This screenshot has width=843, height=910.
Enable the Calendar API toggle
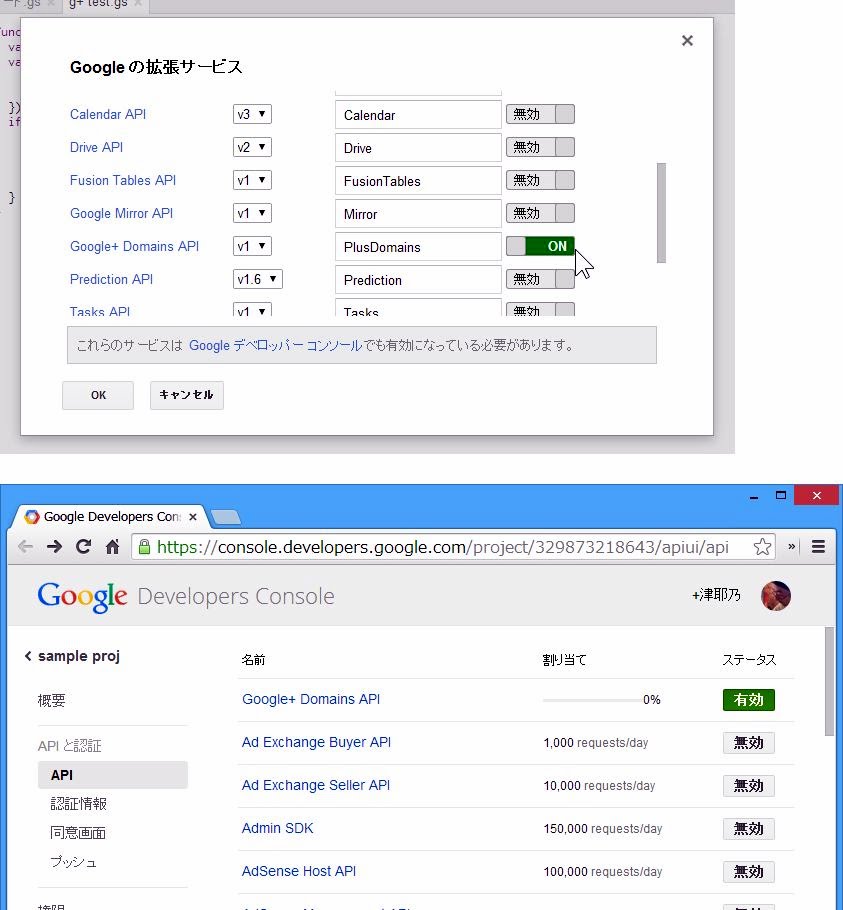pyautogui.click(x=540, y=114)
